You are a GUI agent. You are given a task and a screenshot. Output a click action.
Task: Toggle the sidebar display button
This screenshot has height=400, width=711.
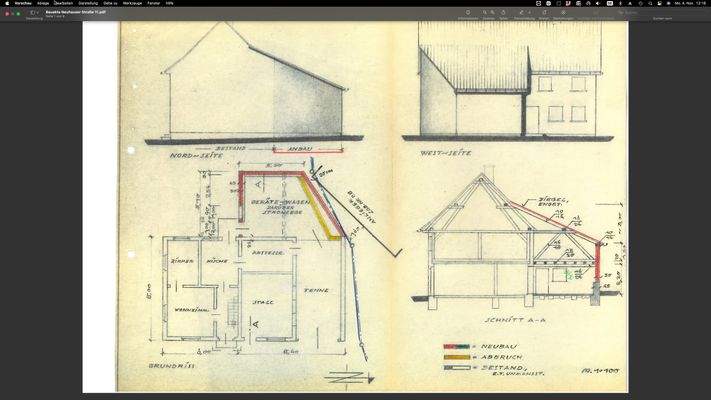click(x=33, y=13)
